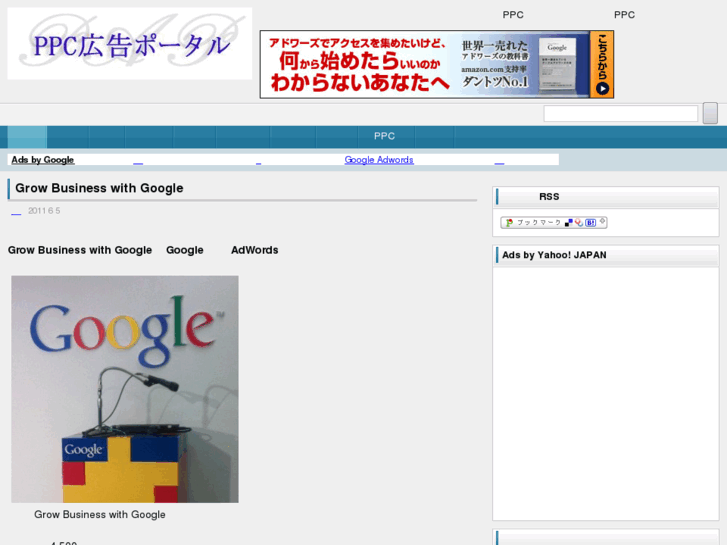Click the 2011 6 5 post date
Image resolution: width=727 pixels, height=545 pixels.
click(x=44, y=211)
